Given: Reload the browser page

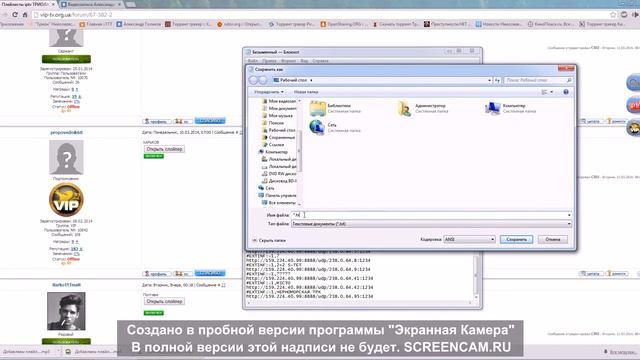Looking at the screenshot, I should [15, 15].
